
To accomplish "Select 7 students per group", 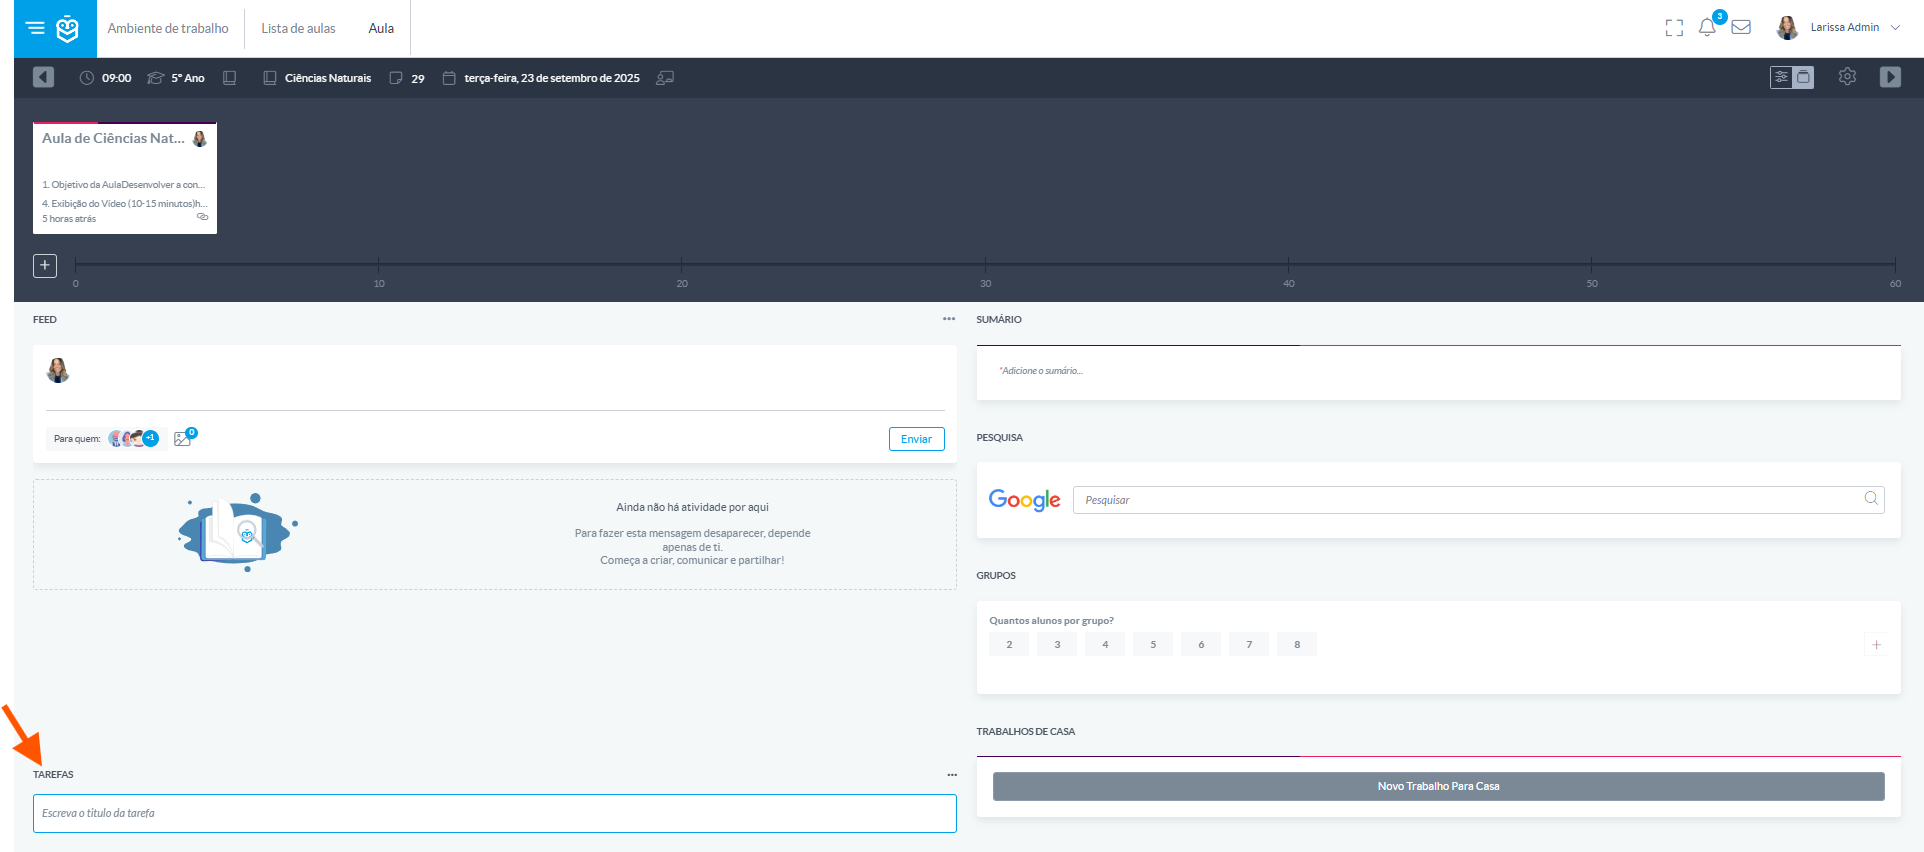I will click(1249, 644).
